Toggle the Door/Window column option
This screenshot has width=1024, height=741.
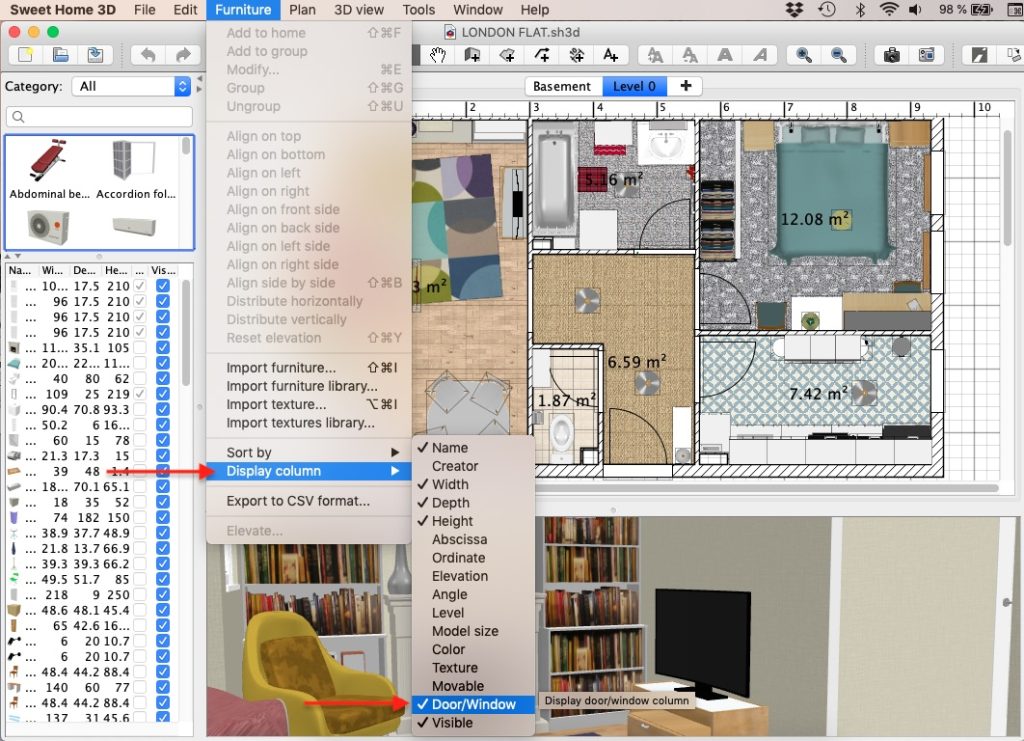[x=473, y=704]
